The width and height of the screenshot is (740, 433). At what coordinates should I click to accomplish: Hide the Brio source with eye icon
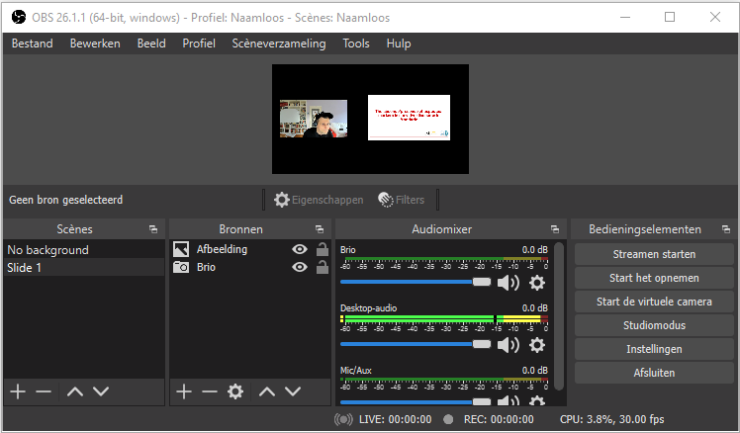(300, 267)
